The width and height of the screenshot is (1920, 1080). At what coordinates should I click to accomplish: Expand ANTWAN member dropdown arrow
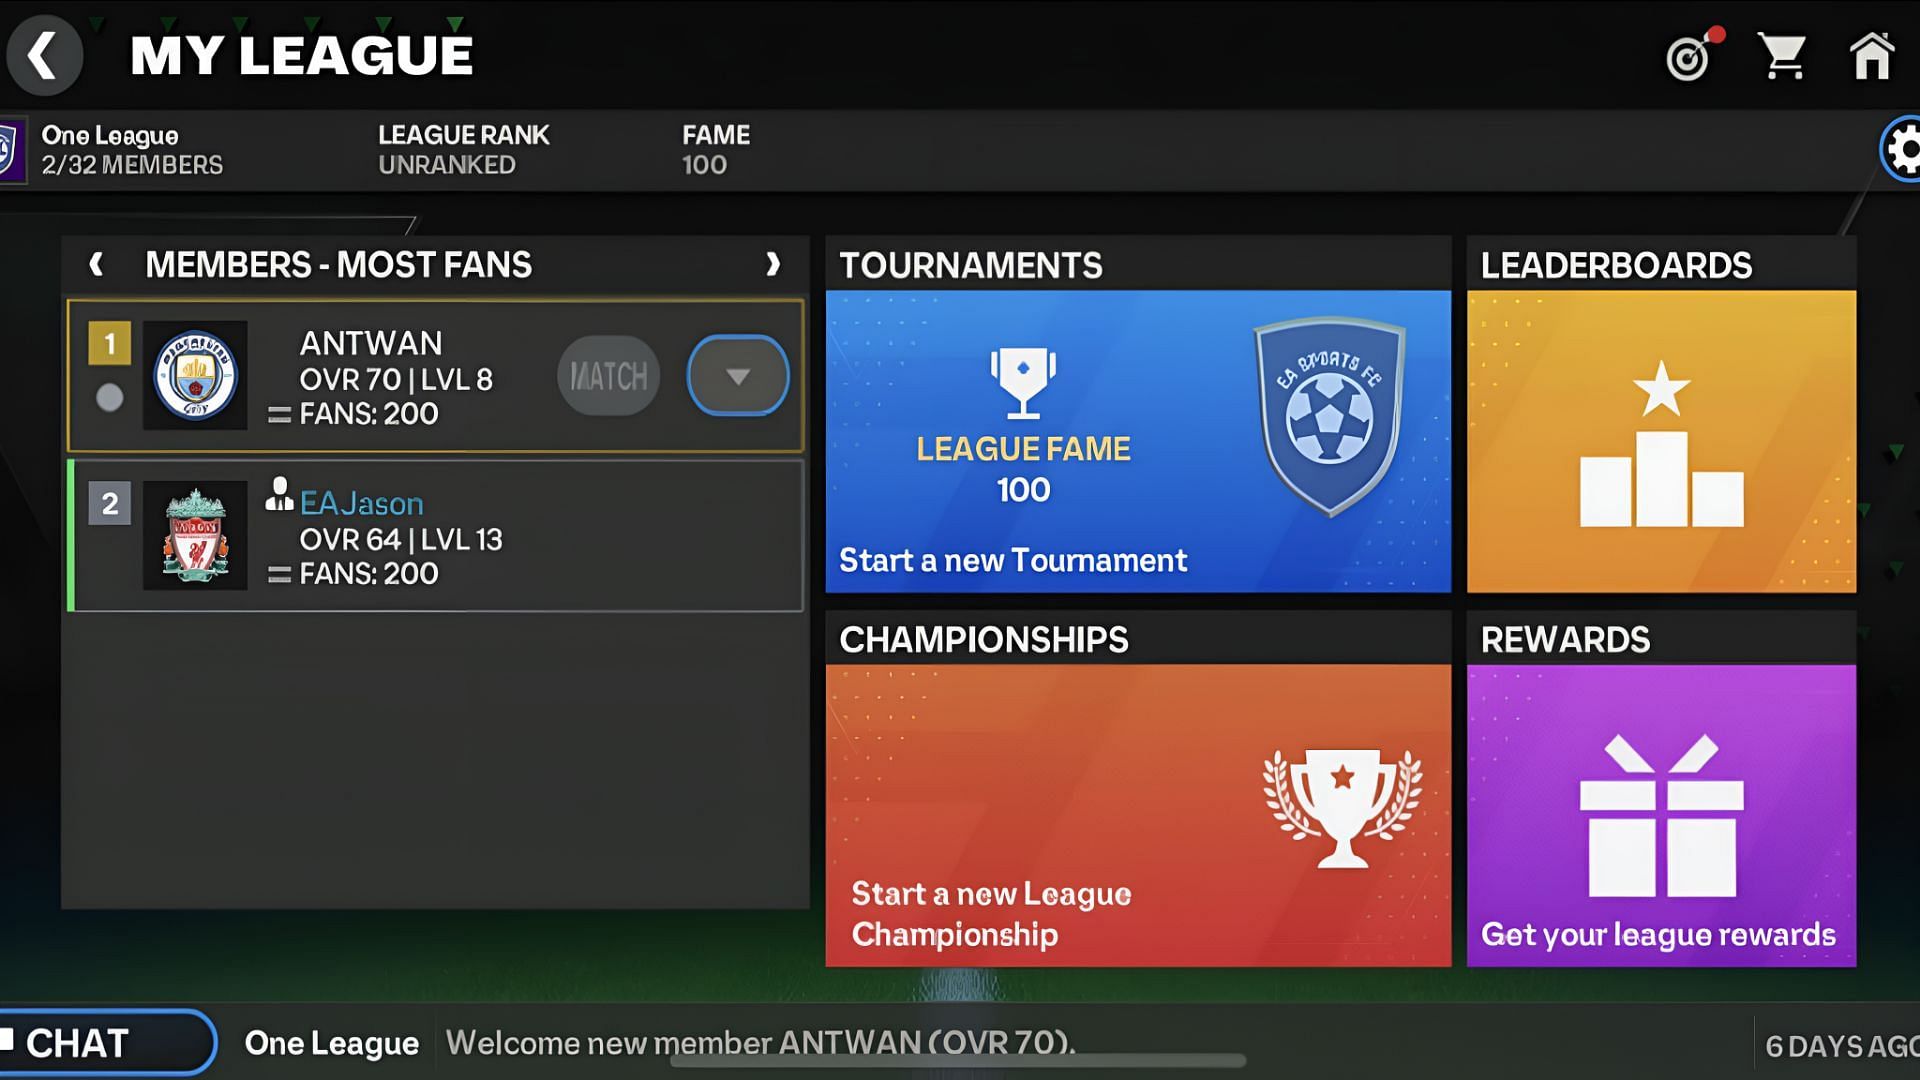click(735, 376)
